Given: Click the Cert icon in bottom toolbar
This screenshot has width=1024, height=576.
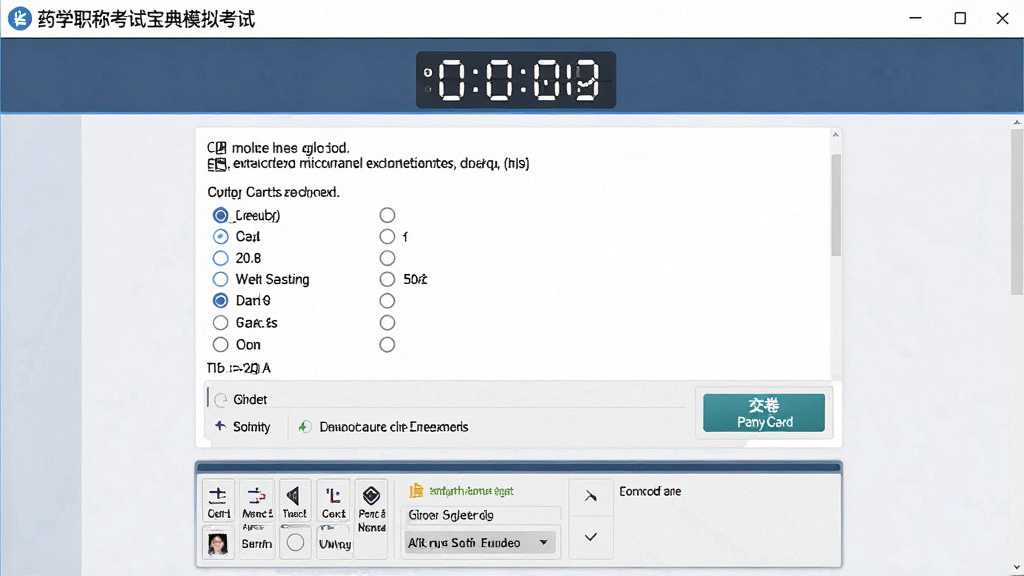Looking at the screenshot, I should tap(218, 502).
